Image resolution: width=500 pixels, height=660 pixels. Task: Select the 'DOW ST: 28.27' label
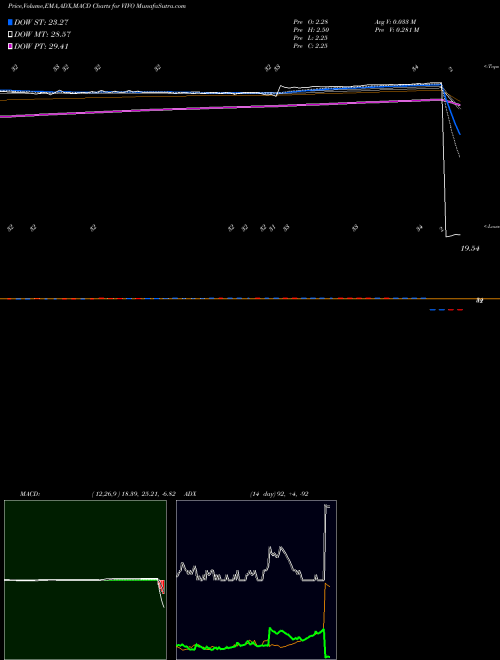41,22
